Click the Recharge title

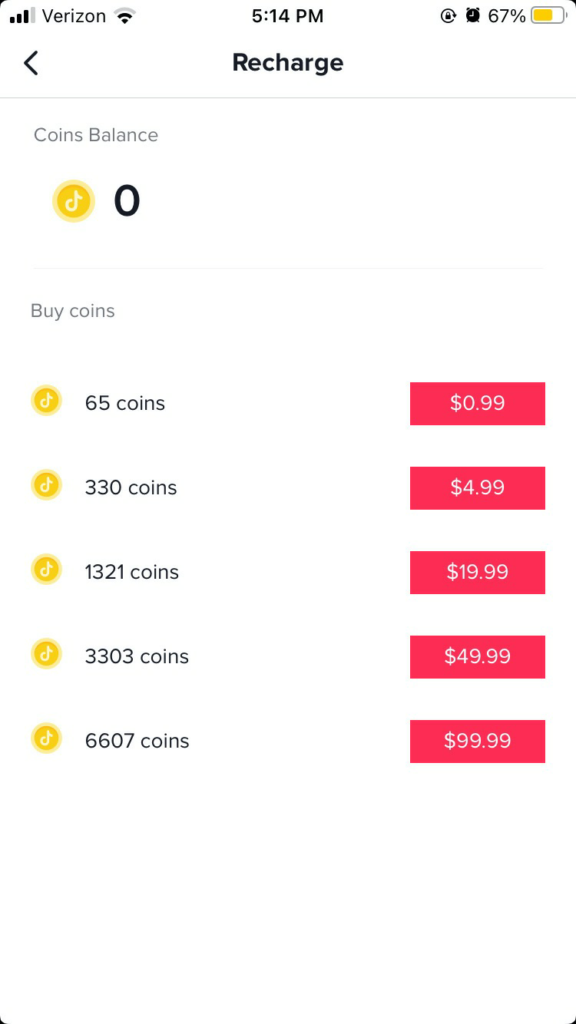point(288,62)
